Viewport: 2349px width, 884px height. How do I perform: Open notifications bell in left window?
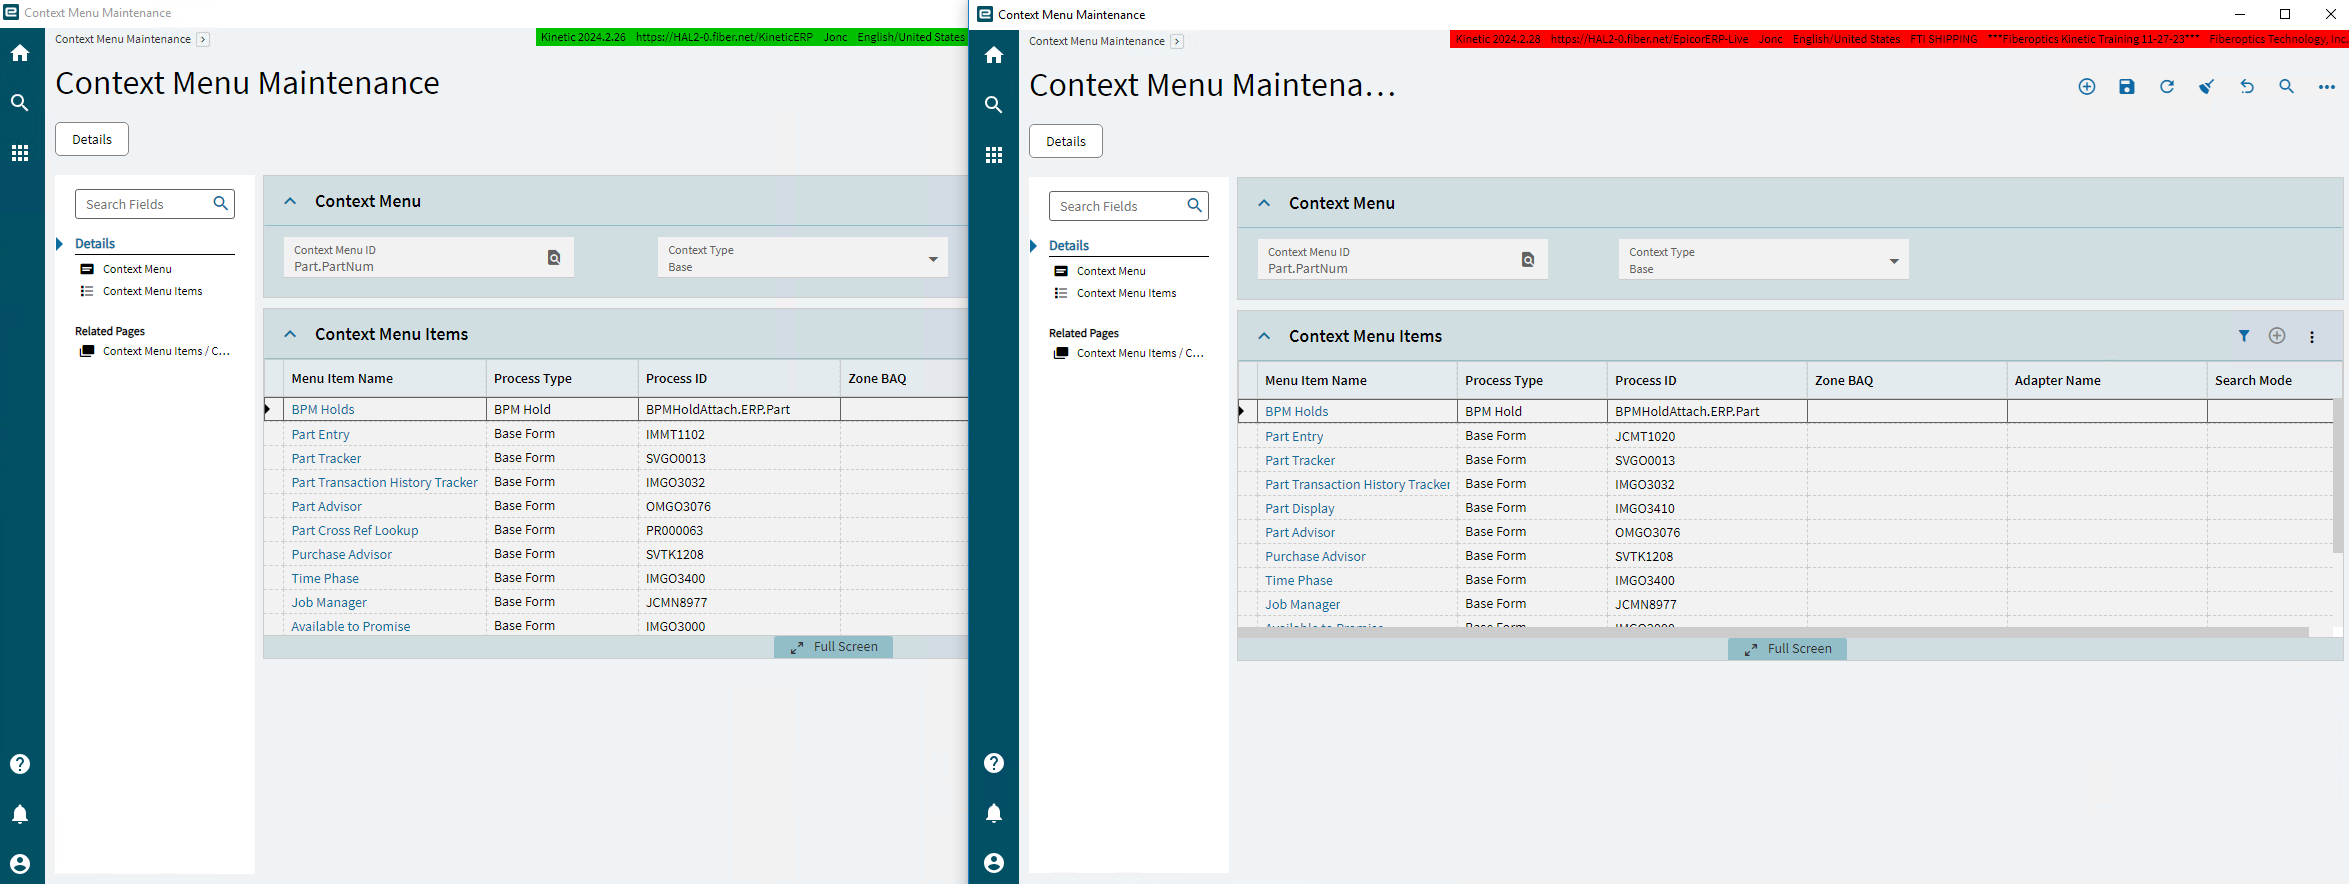pyautogui.click(x=20, y=814)
